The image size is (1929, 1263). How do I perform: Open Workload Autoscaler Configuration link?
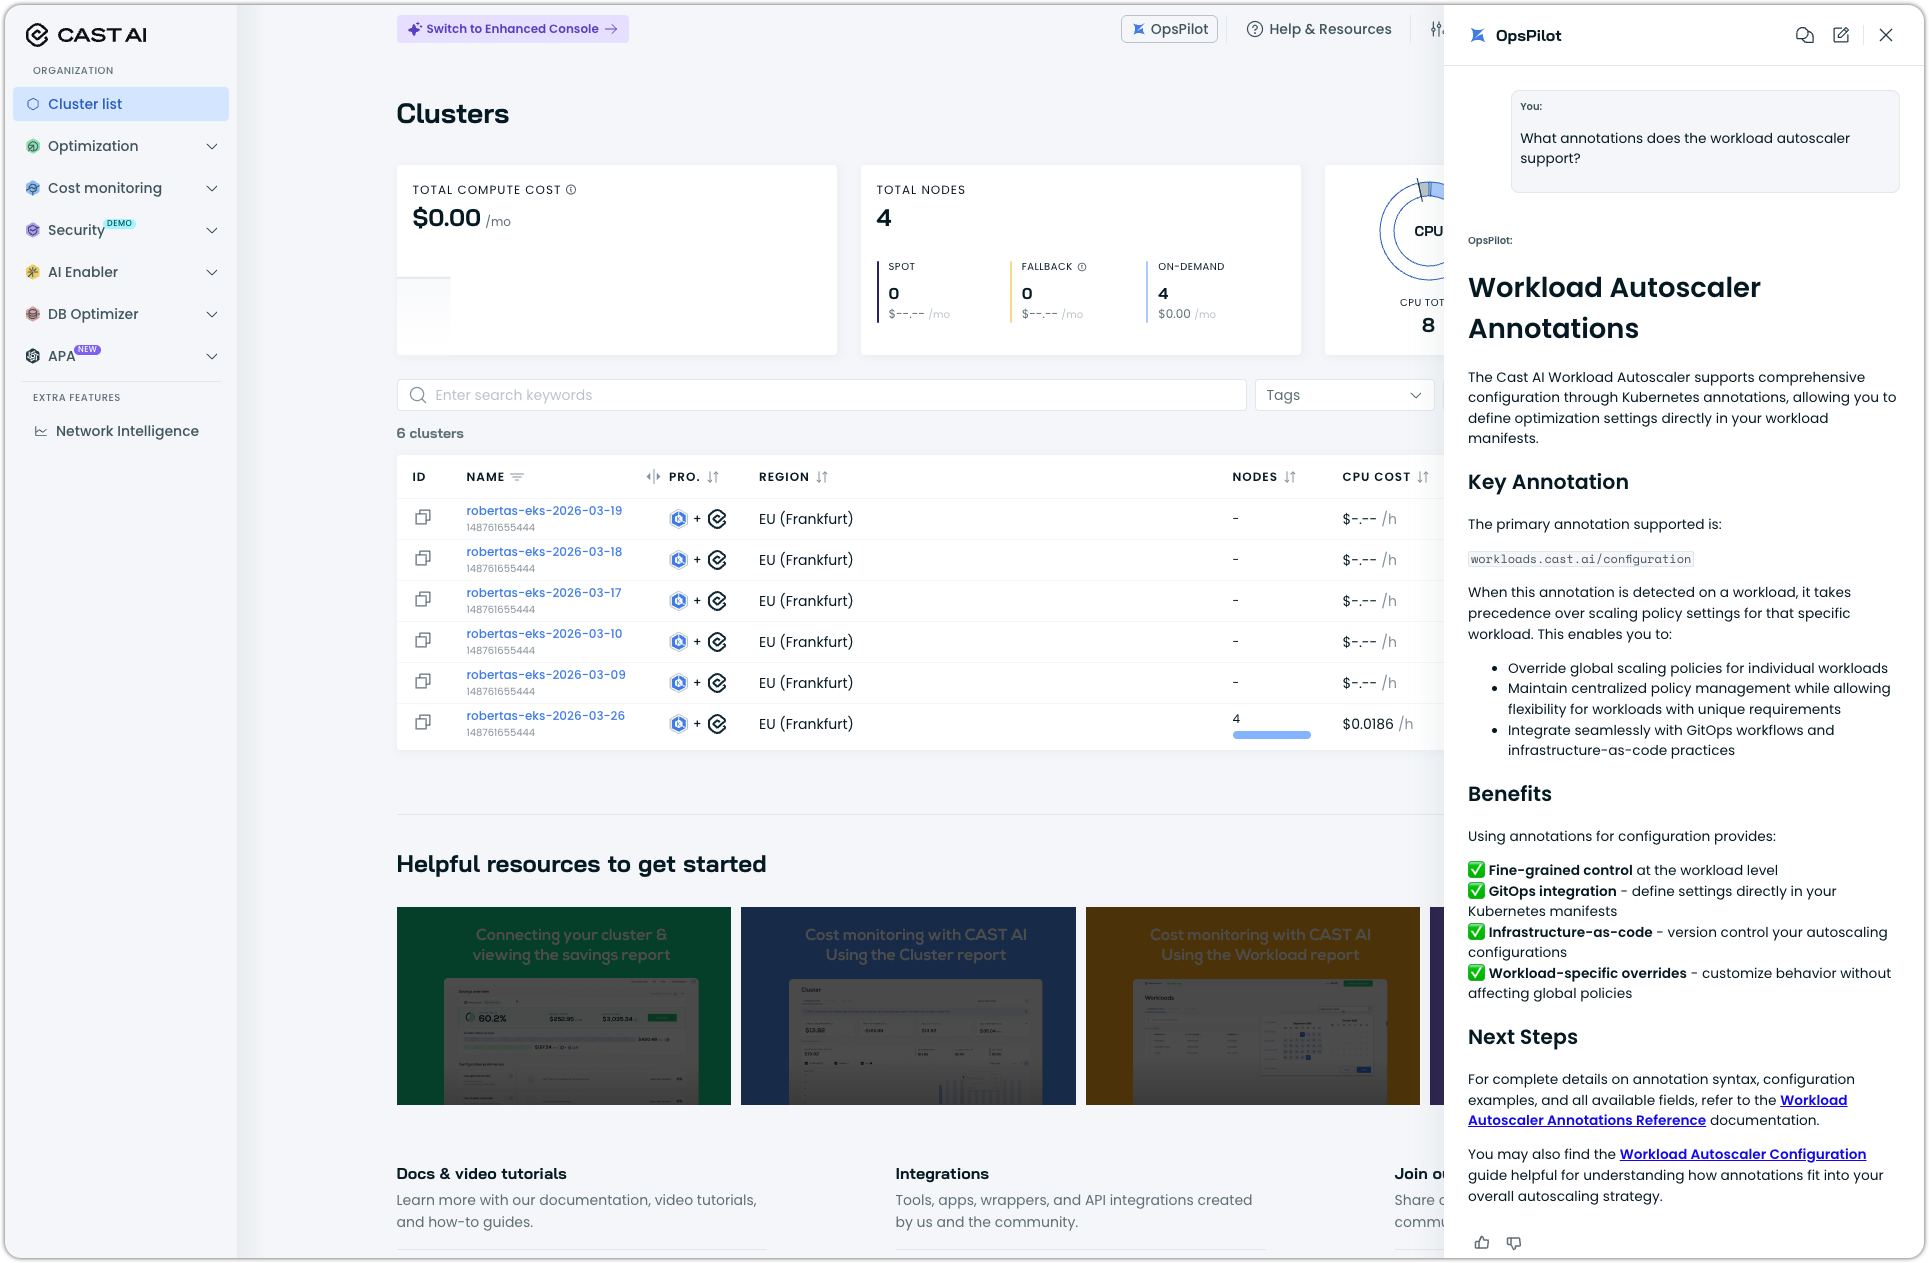(x=1742, y=1154)
